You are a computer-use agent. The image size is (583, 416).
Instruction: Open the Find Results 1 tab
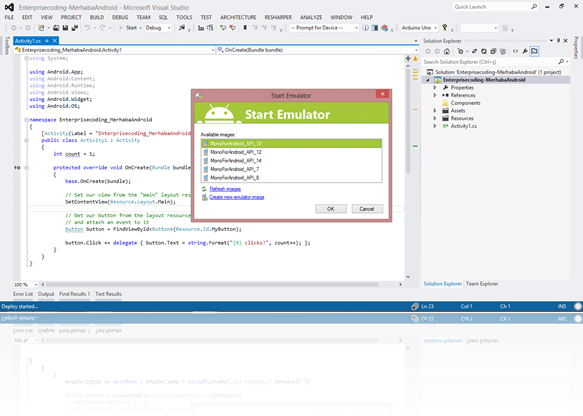coord(74,294)
